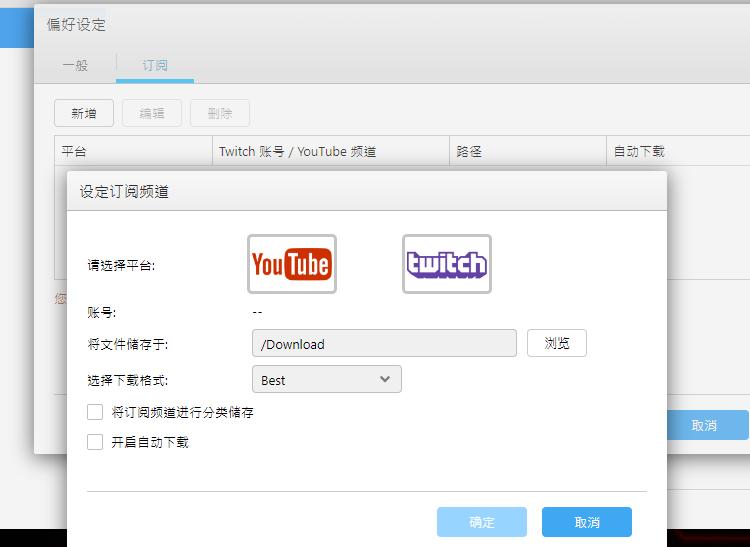Switch to the 一般 tab

75,66
